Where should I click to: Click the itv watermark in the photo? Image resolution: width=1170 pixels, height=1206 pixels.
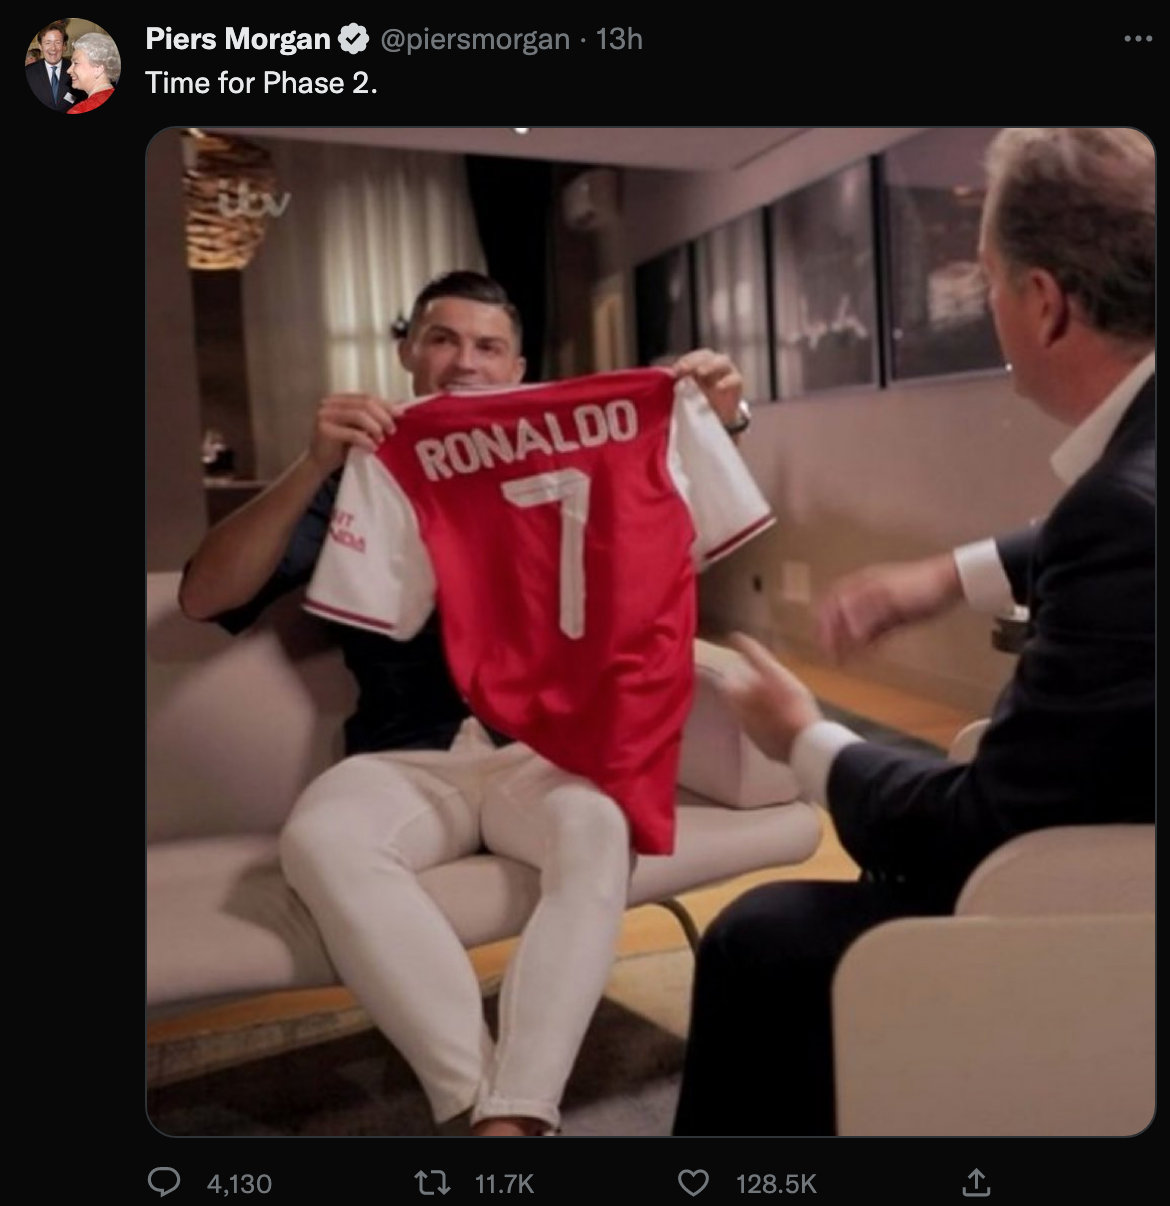point(255,203)
